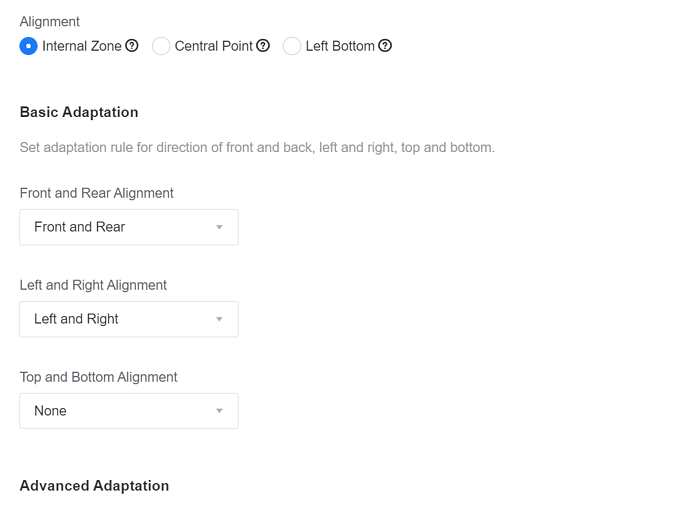688x505 pixels.
Task: Click the Internal Zone label text
Action: 82,46
